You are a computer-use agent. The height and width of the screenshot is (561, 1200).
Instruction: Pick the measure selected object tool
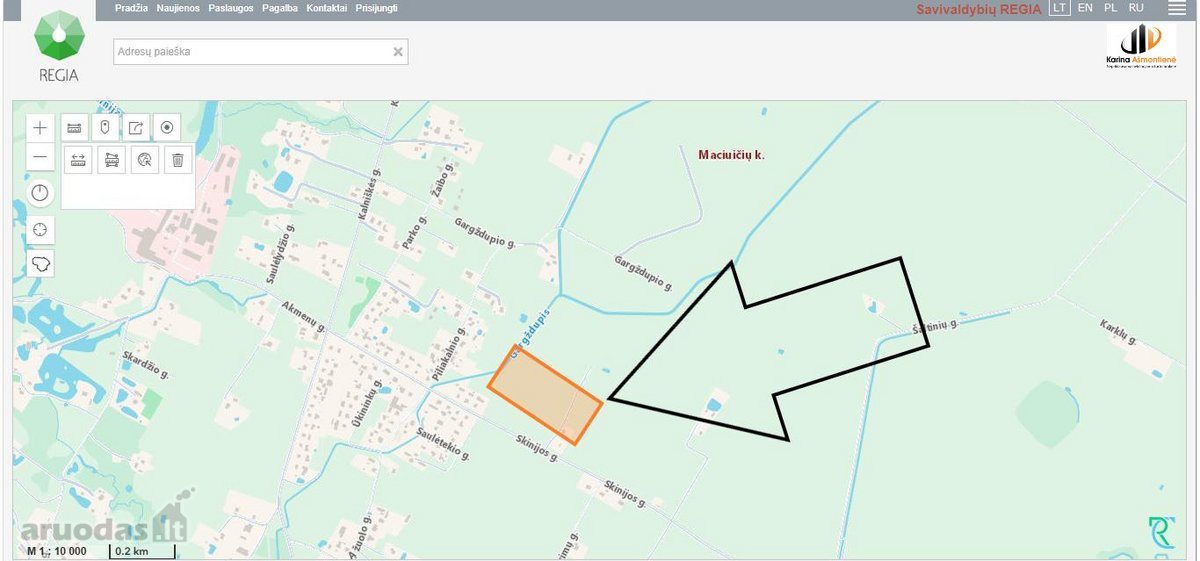click(145, 160)
